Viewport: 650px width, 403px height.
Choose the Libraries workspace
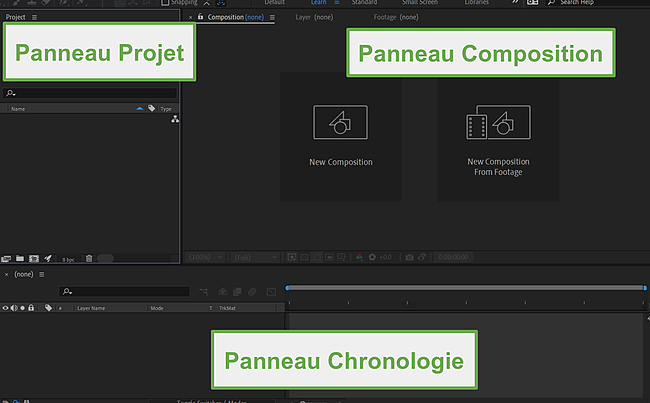(476, 2)
